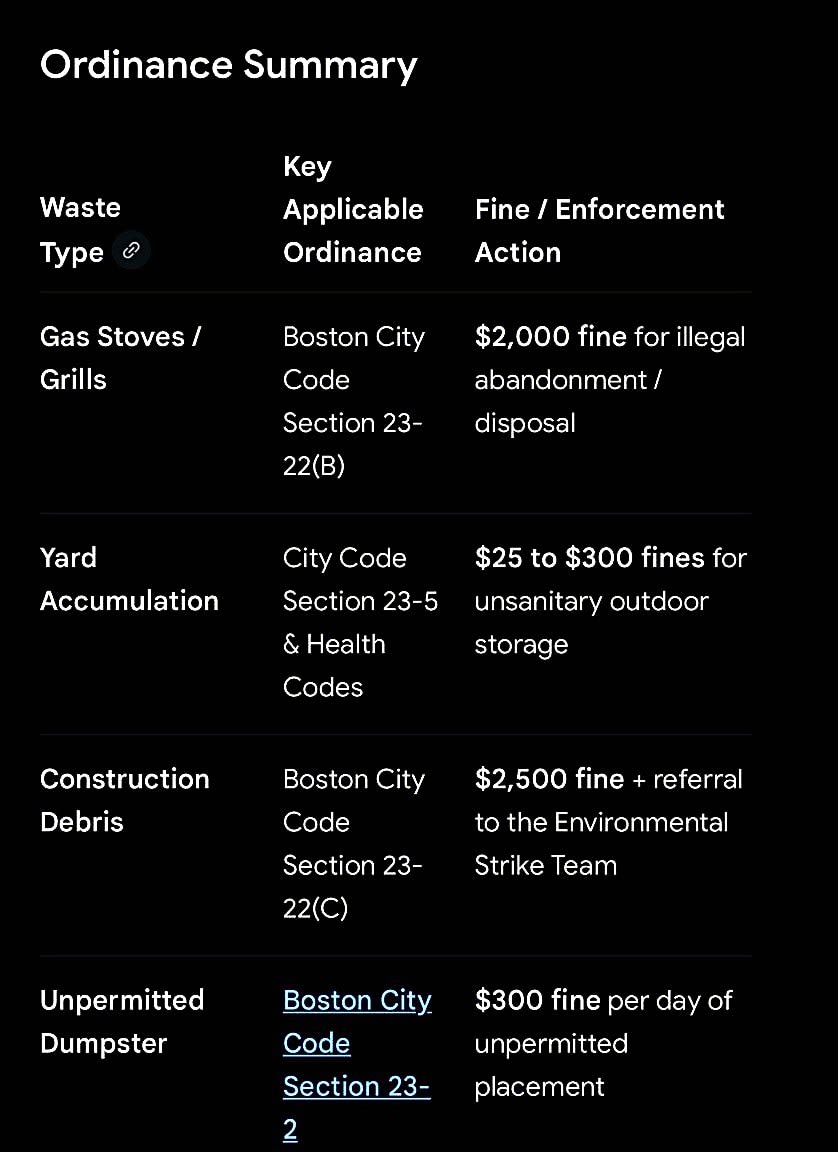This screenshot has width=838, height=1152.
Task: Select the Gas Stoves / Grills row label
Action: pyautogui.click(x=120, y=358)
